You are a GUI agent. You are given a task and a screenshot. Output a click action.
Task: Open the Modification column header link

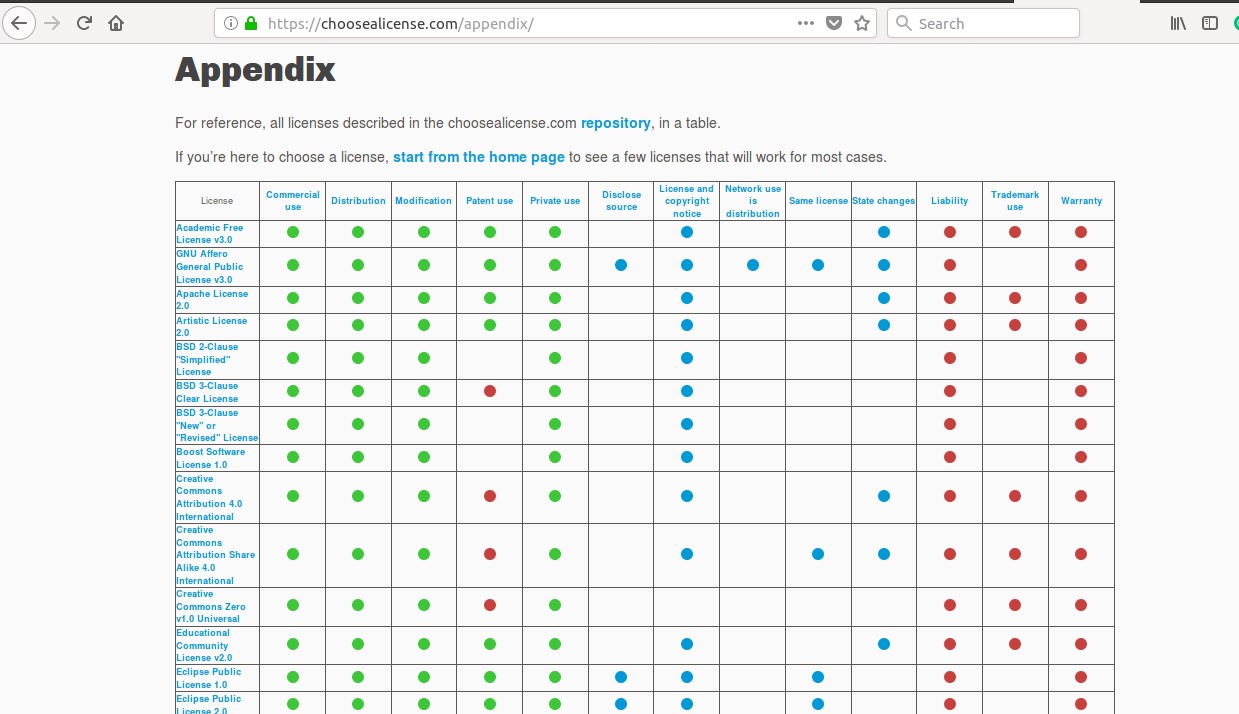423,201
